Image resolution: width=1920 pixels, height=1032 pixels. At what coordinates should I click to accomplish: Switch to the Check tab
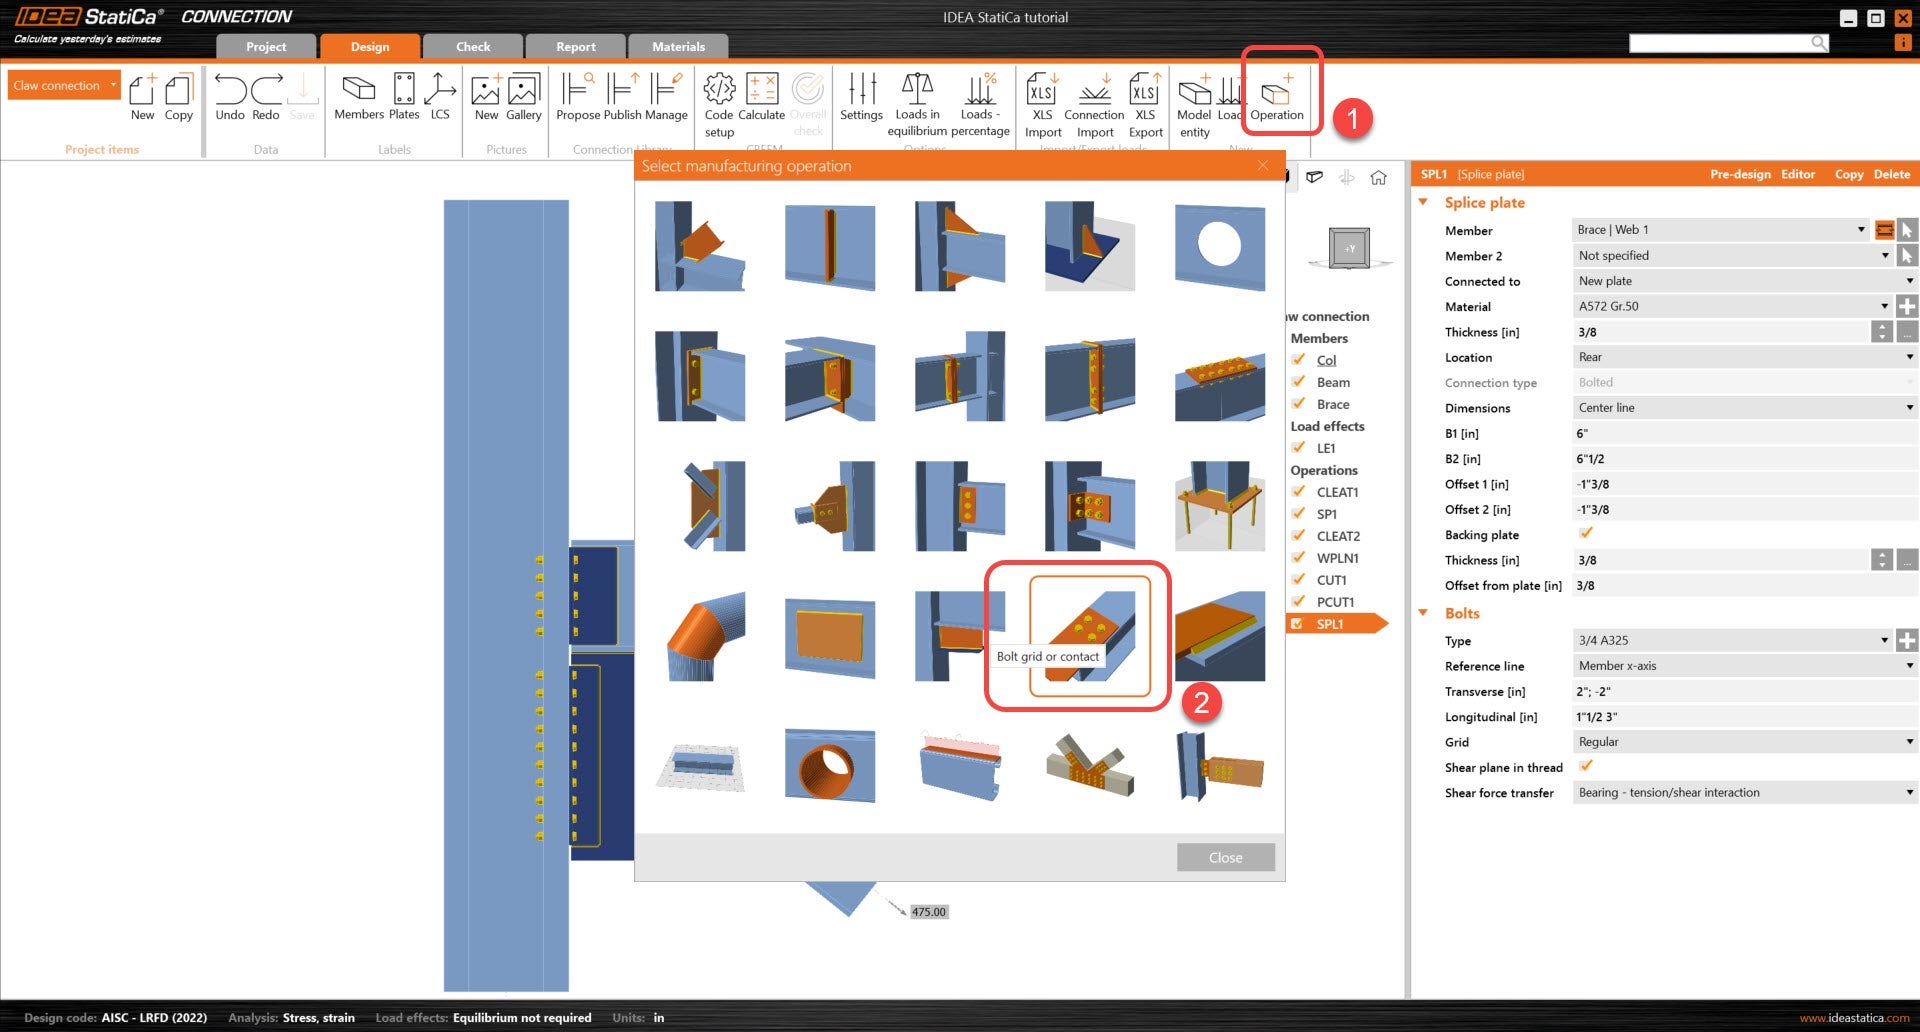coord(472,46)
